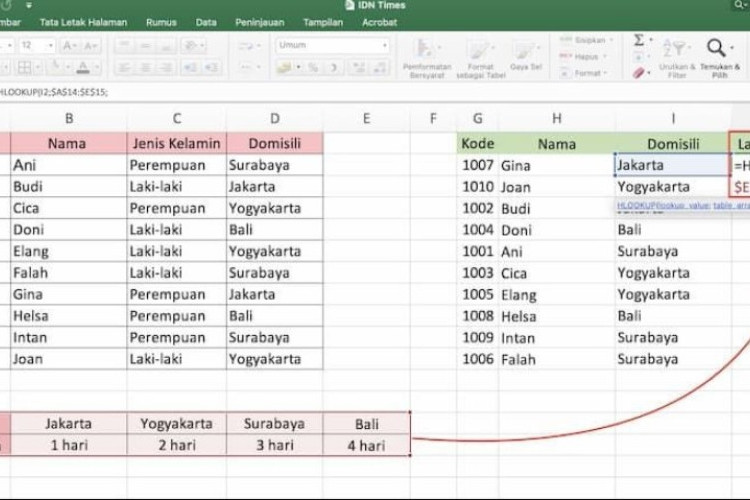Expand the Sisipkan insert dropdown

[612, 40]
